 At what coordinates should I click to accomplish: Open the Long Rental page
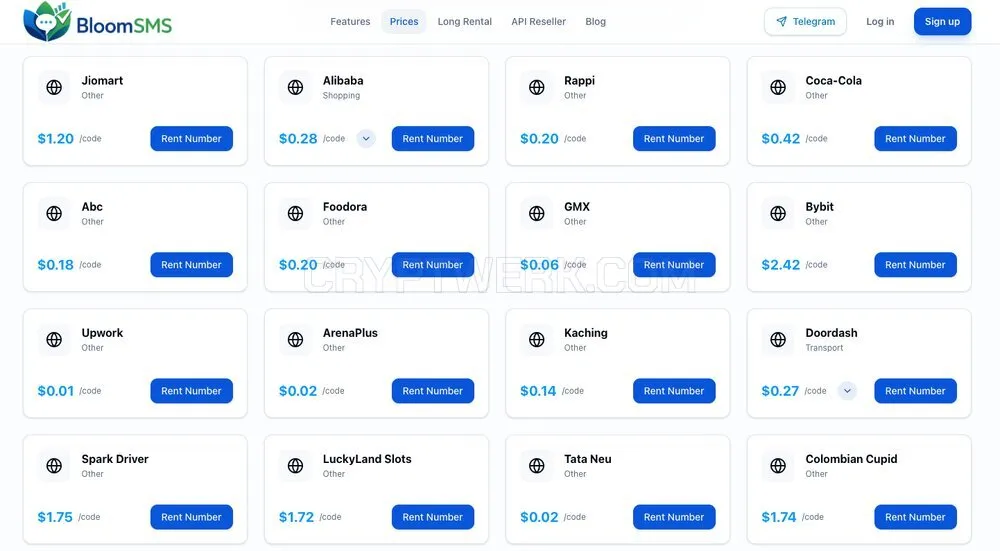(464, 22)
